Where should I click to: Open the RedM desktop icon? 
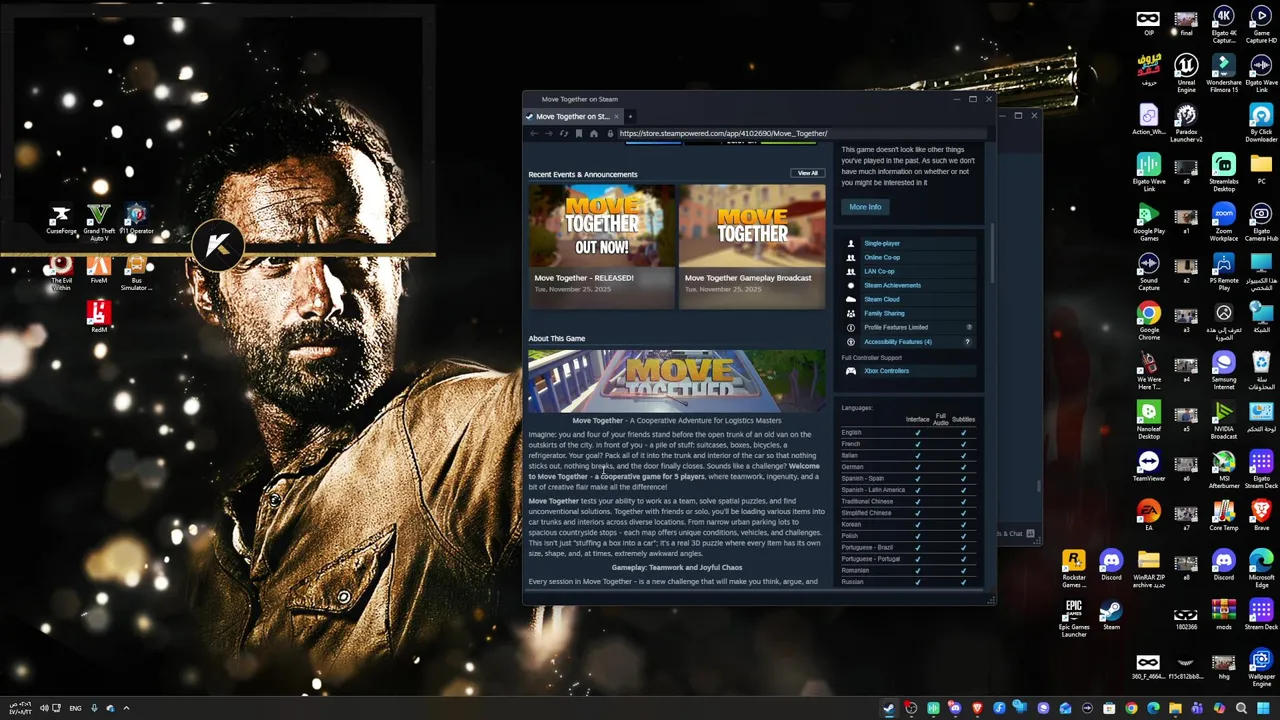coord(99,316)
